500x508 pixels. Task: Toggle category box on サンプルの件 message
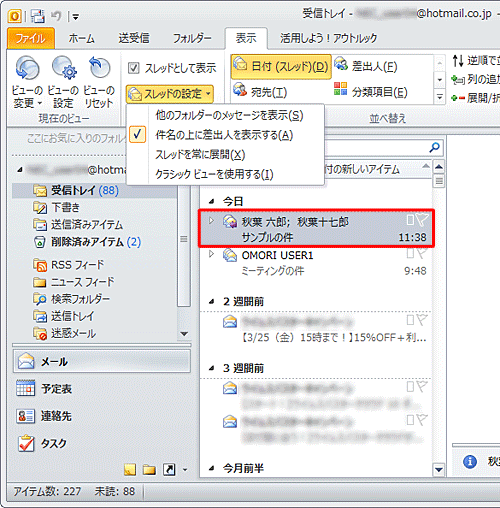410,220
